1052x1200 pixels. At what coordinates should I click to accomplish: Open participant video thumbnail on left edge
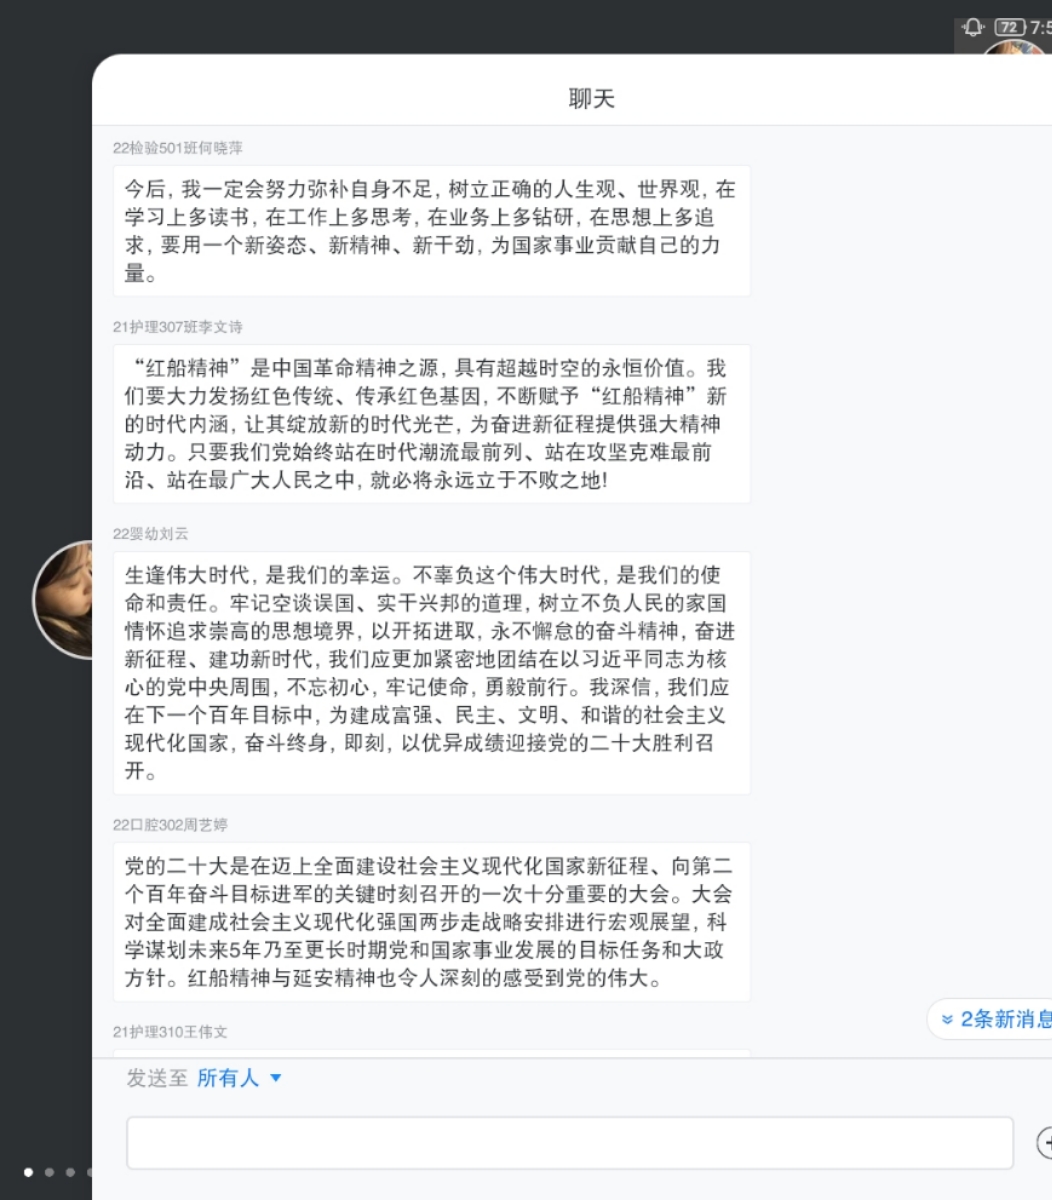pyautogui.click(x=63, y=599)
